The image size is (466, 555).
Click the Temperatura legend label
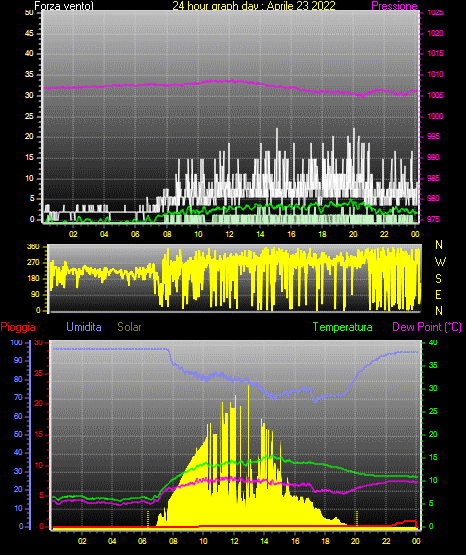[343, 327]
